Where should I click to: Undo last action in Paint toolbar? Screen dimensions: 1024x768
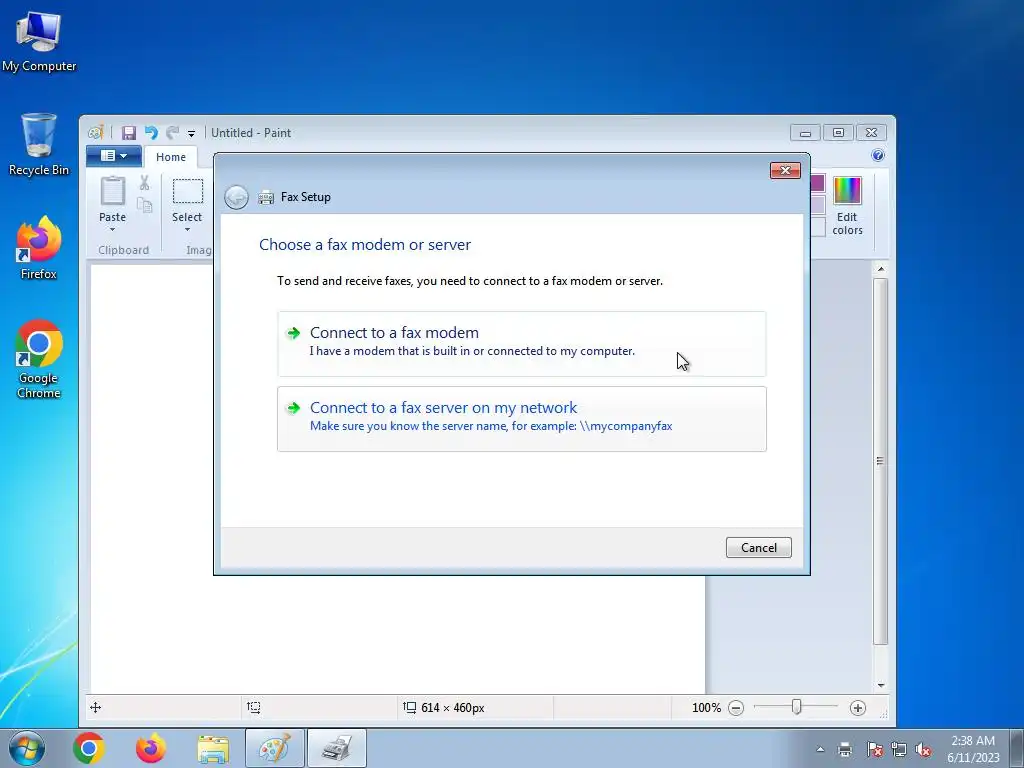151,133
